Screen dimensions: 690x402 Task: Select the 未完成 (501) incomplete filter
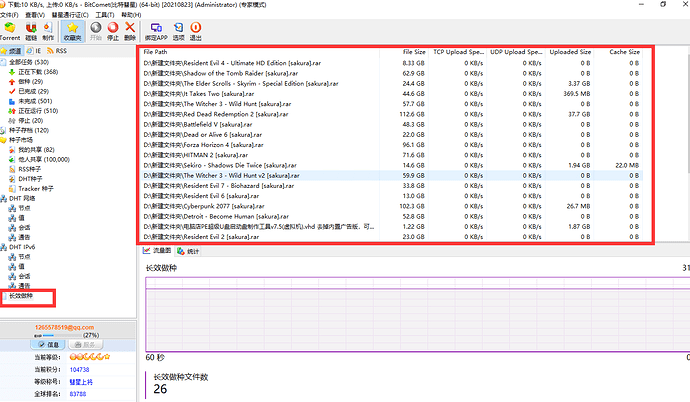tap(30, 101)
